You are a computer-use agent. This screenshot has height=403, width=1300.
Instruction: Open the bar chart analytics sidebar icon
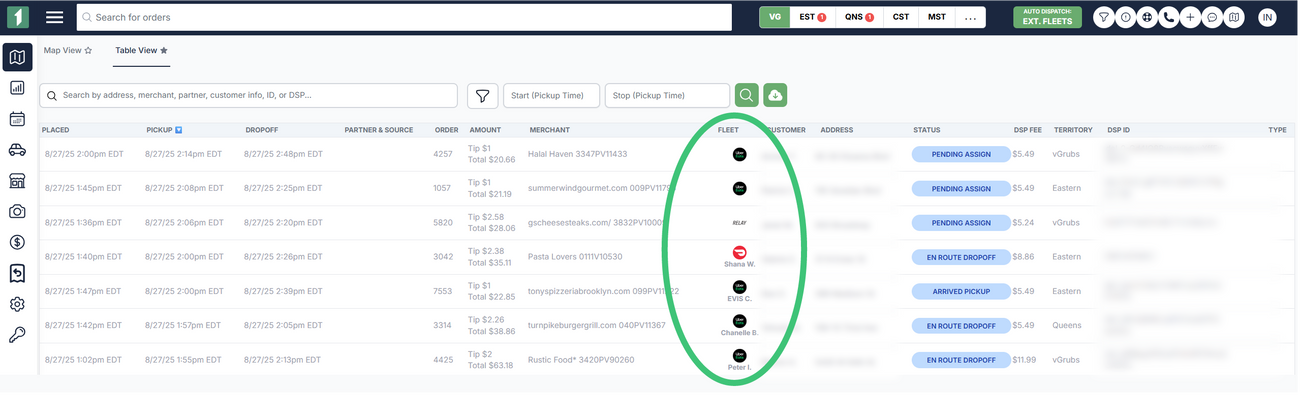click(x=17, y=88)
